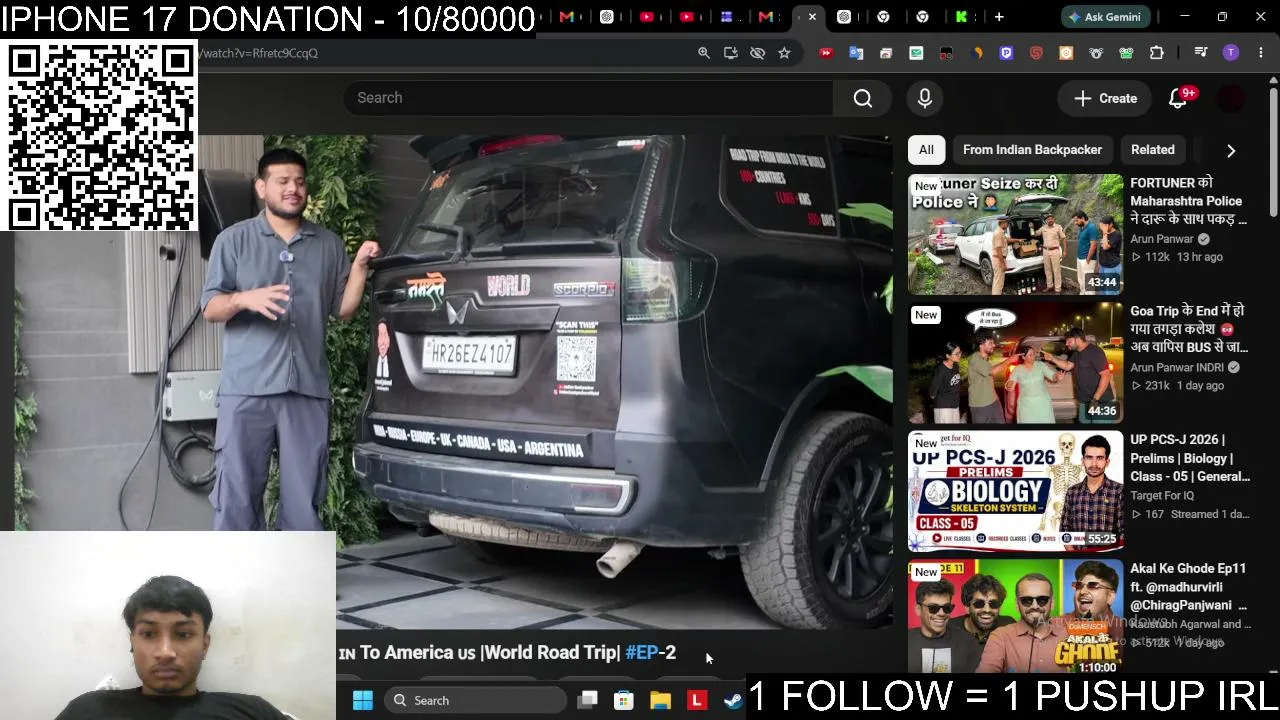Screen dimensions: 1280x720
Task: Click the 43:44 duration badge
Action: click(x=1102, y=282)
